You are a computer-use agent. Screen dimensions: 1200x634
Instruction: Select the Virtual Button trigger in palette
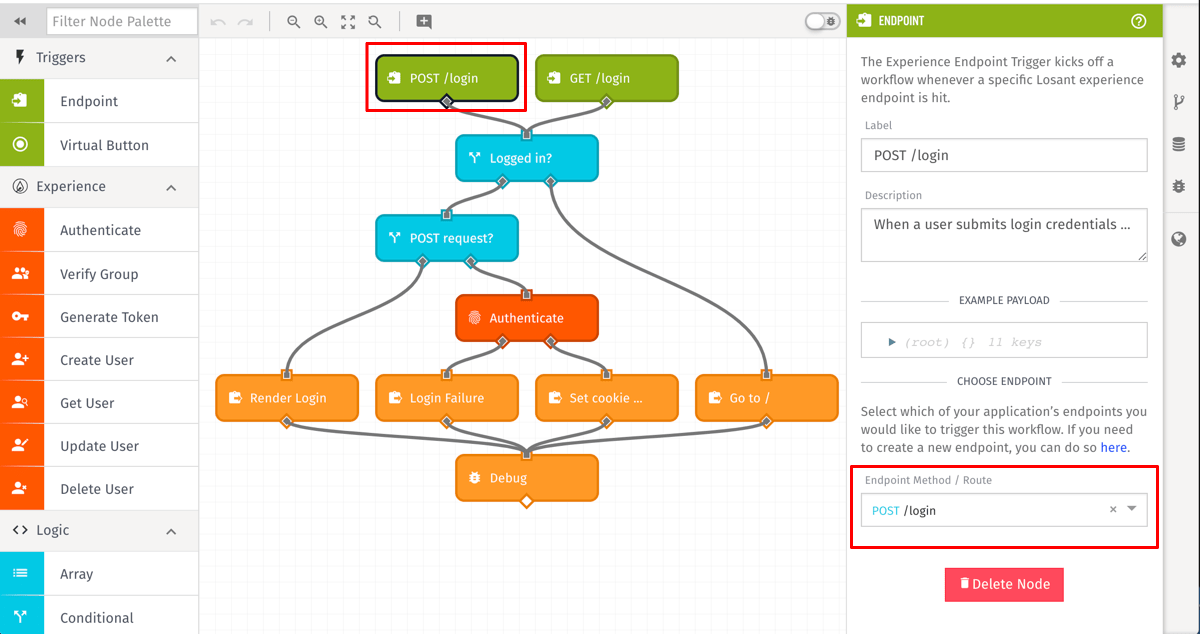(99, 145)
